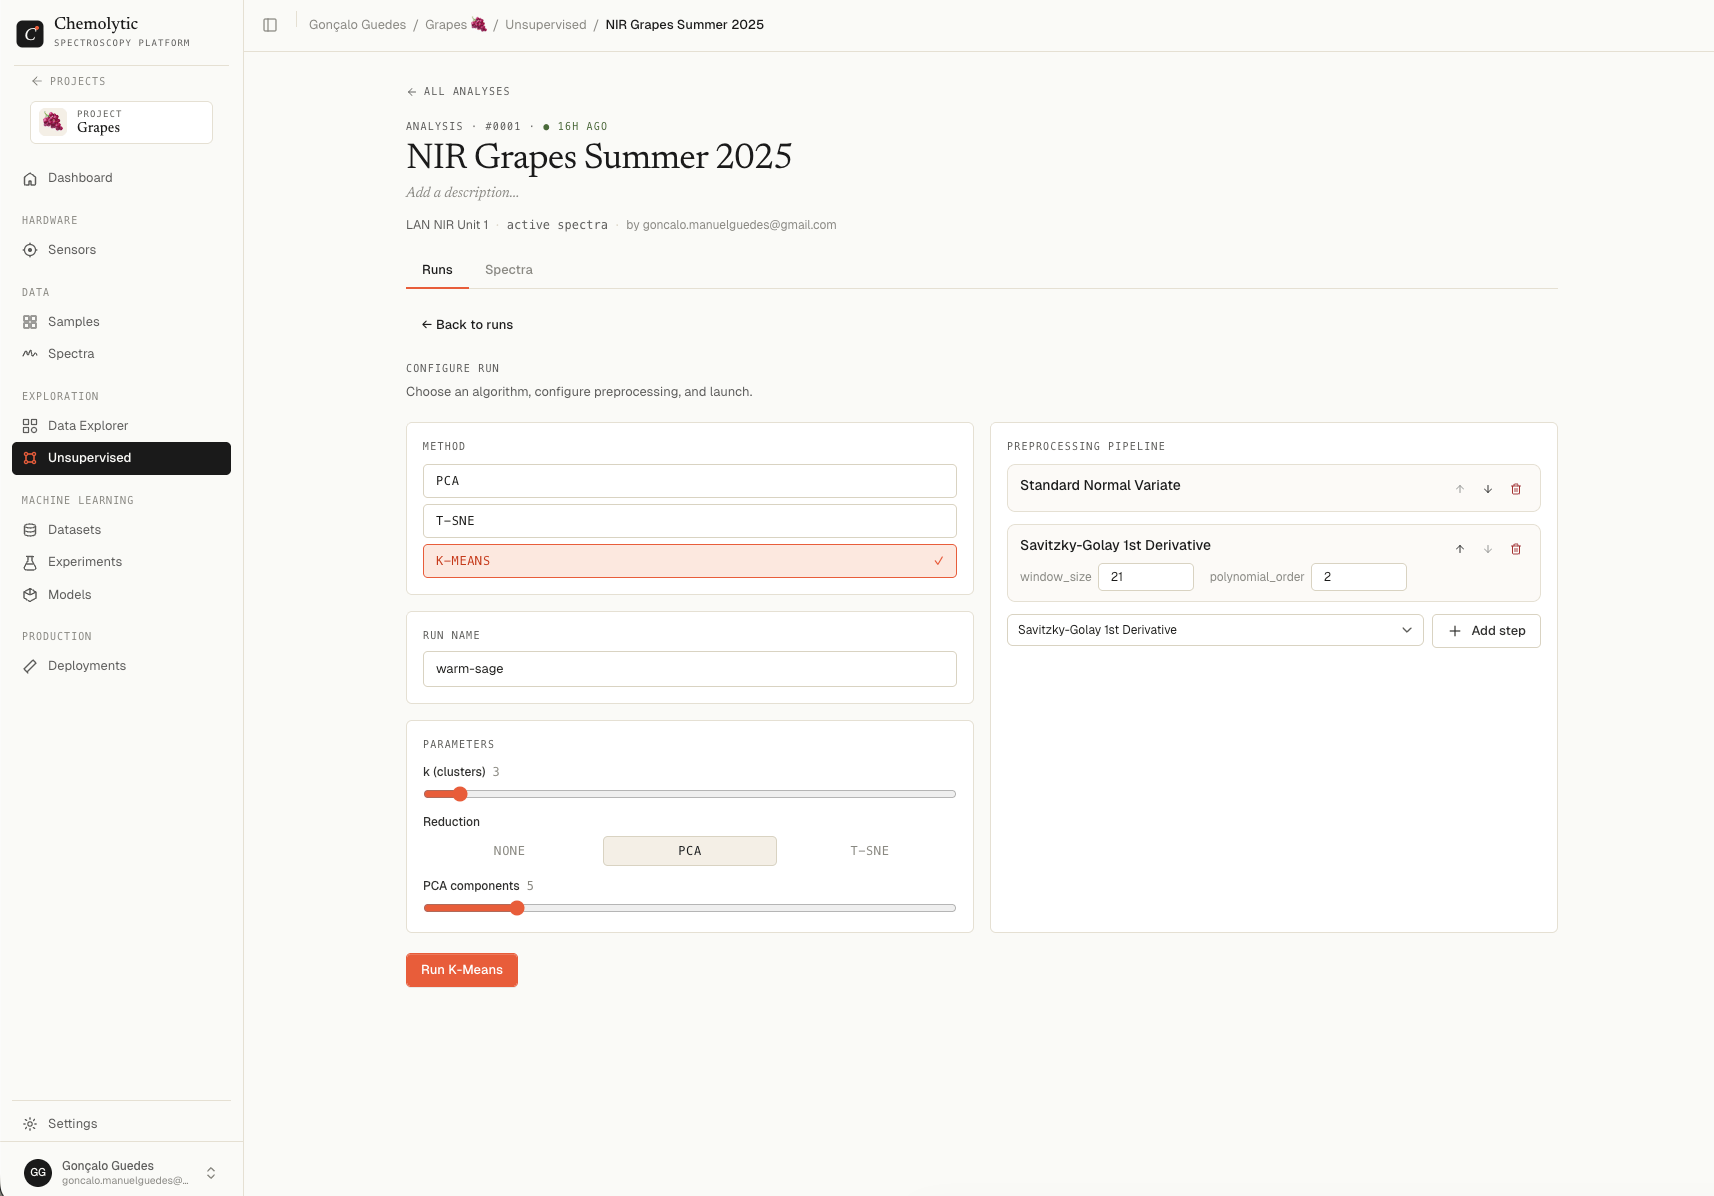The height and width of the screenshot is (1196, 1714).
Task: Delete the Standard Normal Variate step
Action: pos(1516,489)
